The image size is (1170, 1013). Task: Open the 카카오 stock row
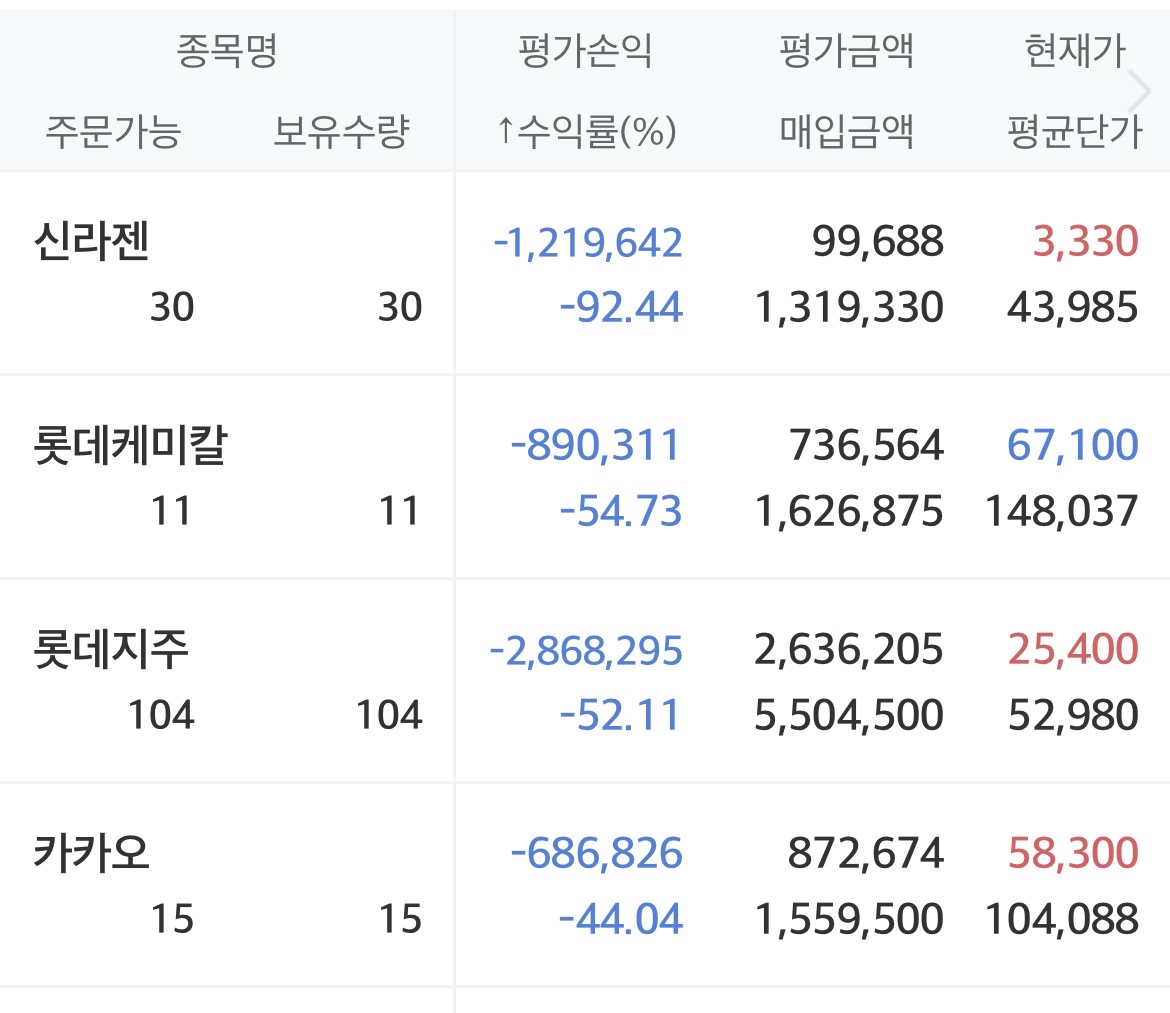click(x=92, y=855)
